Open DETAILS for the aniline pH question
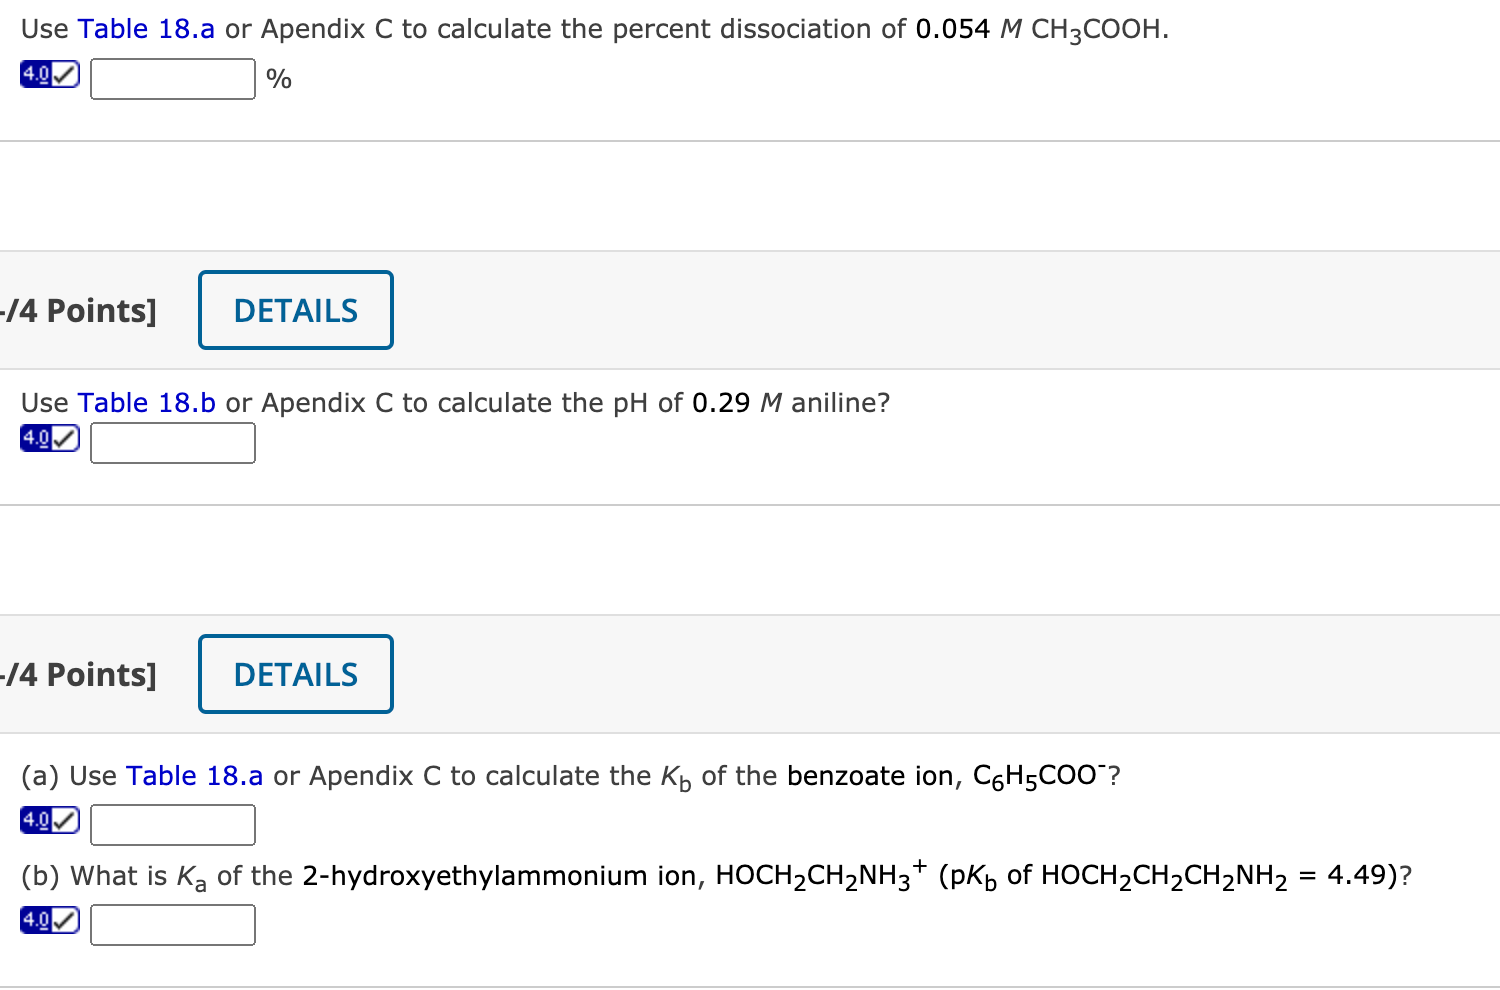This screenshot has width=1500, height=990. point(296,311)
